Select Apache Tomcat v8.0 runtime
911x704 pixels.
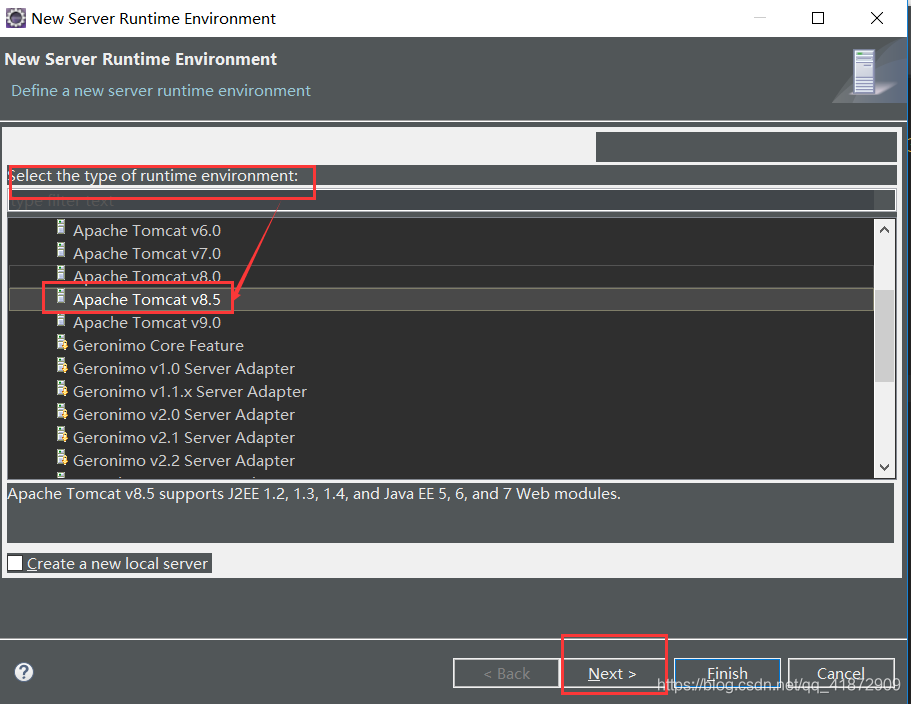[x=147, y=276]
